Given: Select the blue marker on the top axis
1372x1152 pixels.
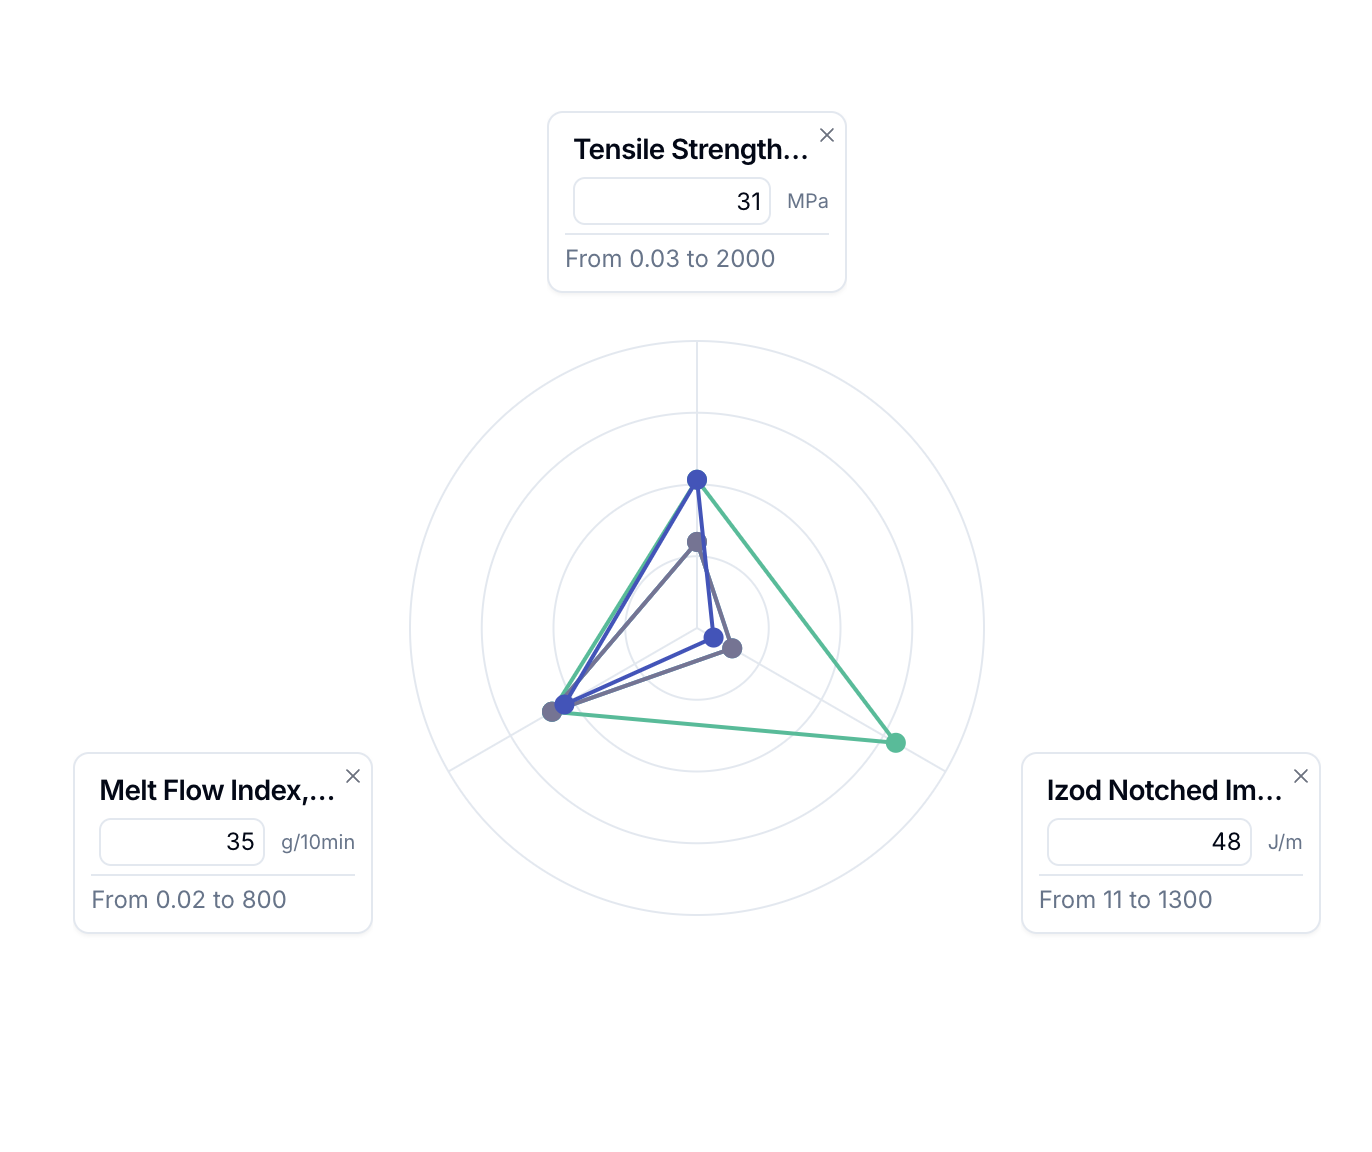Looking at the screenshot, I should click(x=697, y=480).
